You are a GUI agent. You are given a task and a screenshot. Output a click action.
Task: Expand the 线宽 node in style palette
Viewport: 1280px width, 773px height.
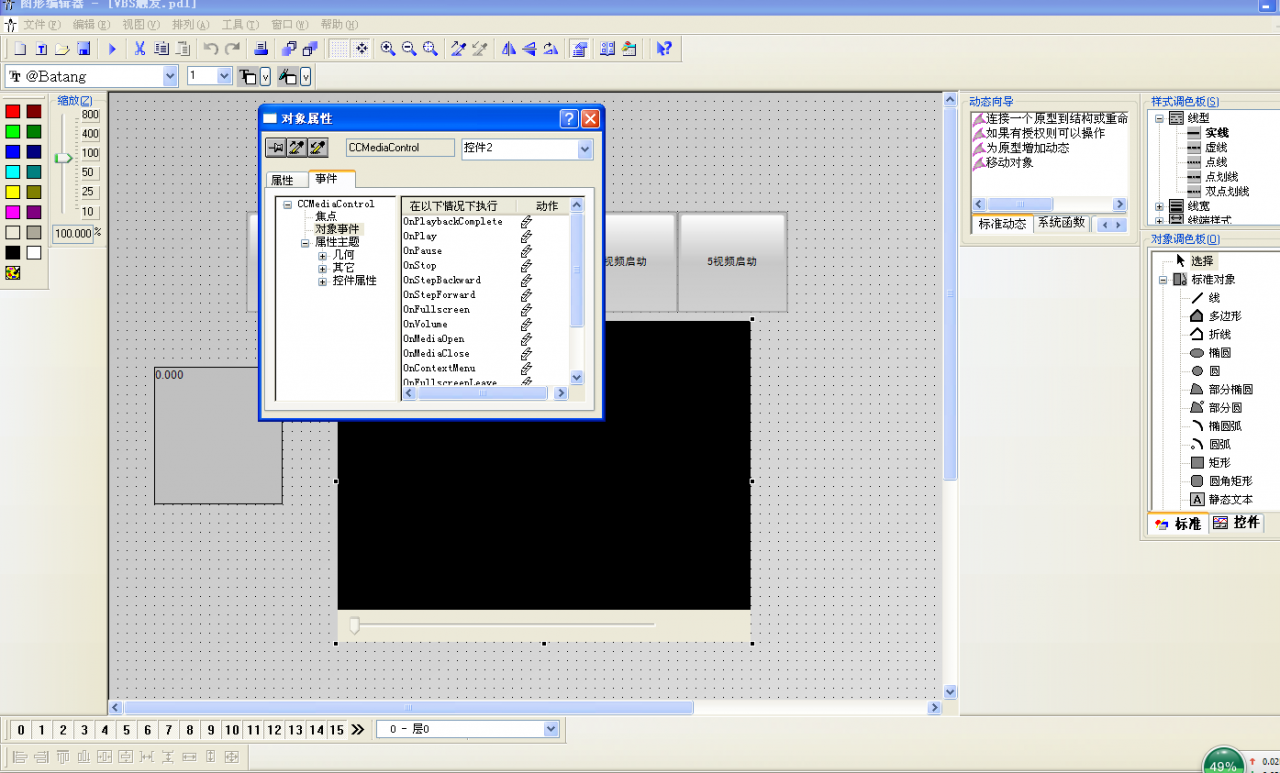tap(1159, 206)
